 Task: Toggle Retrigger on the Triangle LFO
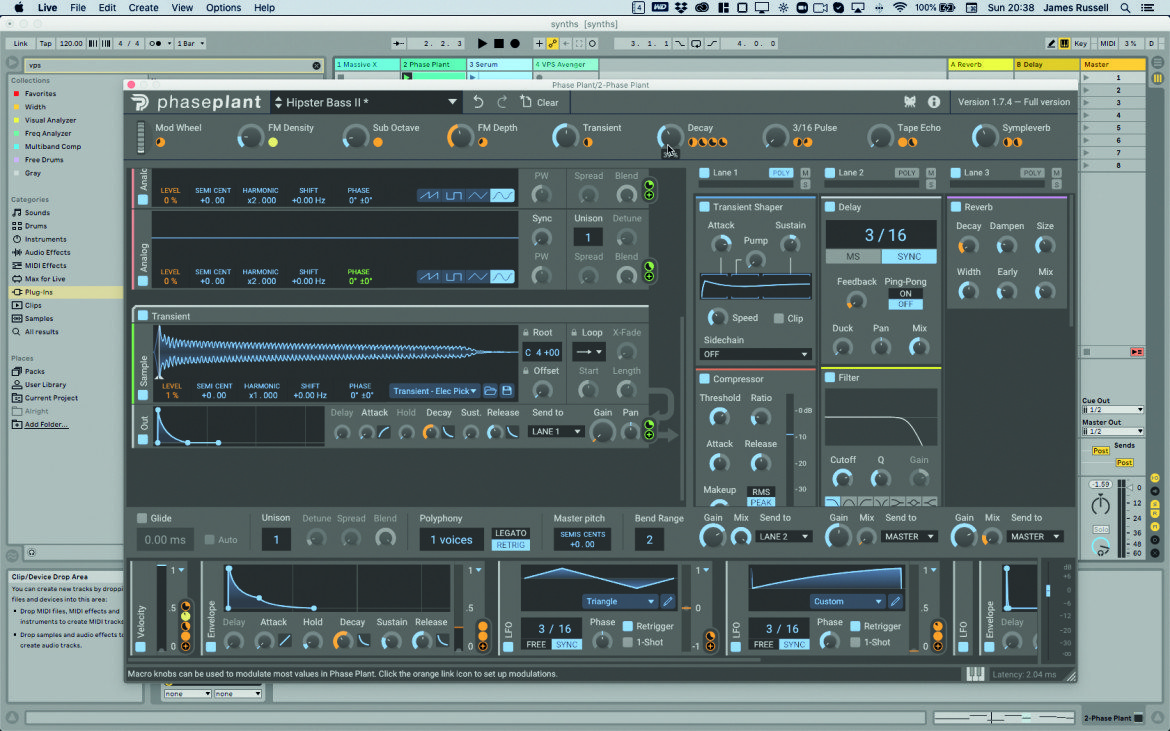point(628,626)
